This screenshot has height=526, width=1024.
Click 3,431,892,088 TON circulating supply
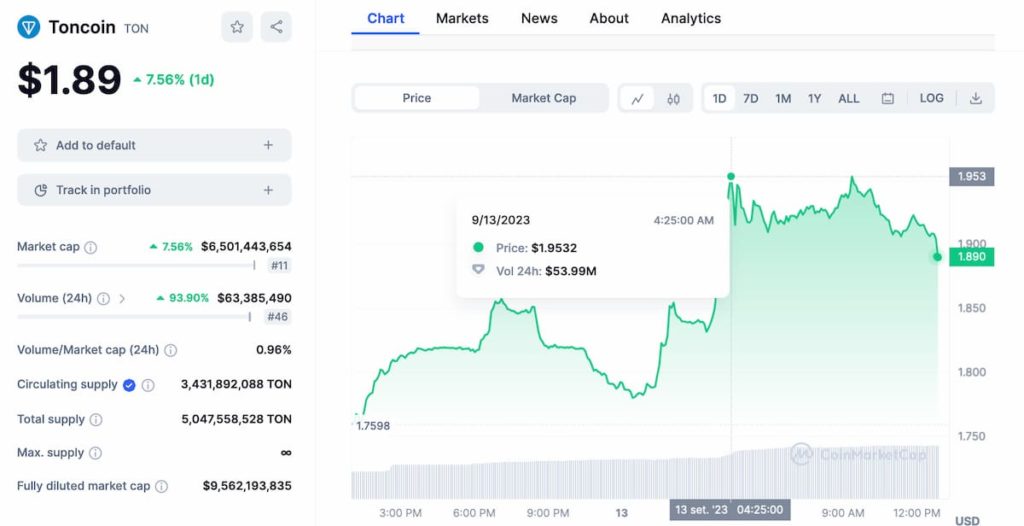tap(236, 385)
